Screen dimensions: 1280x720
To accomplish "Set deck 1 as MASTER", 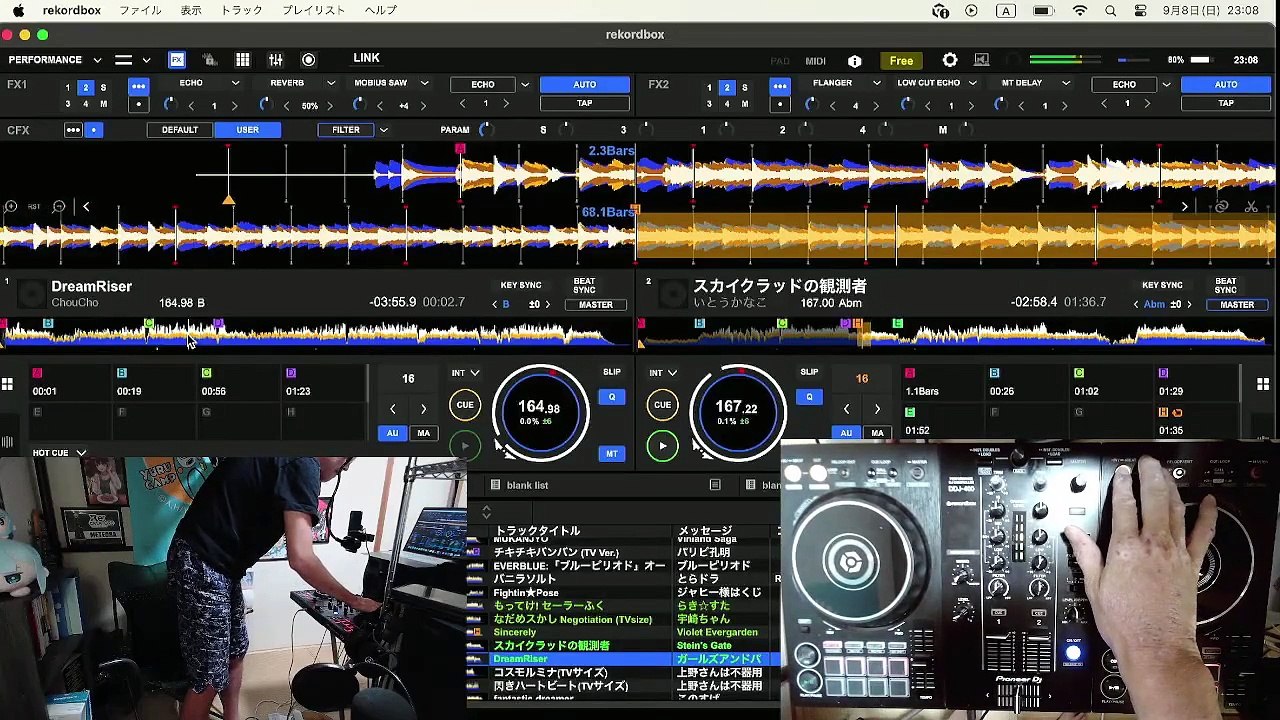I will pyautogui.click(x=596, y=305).
